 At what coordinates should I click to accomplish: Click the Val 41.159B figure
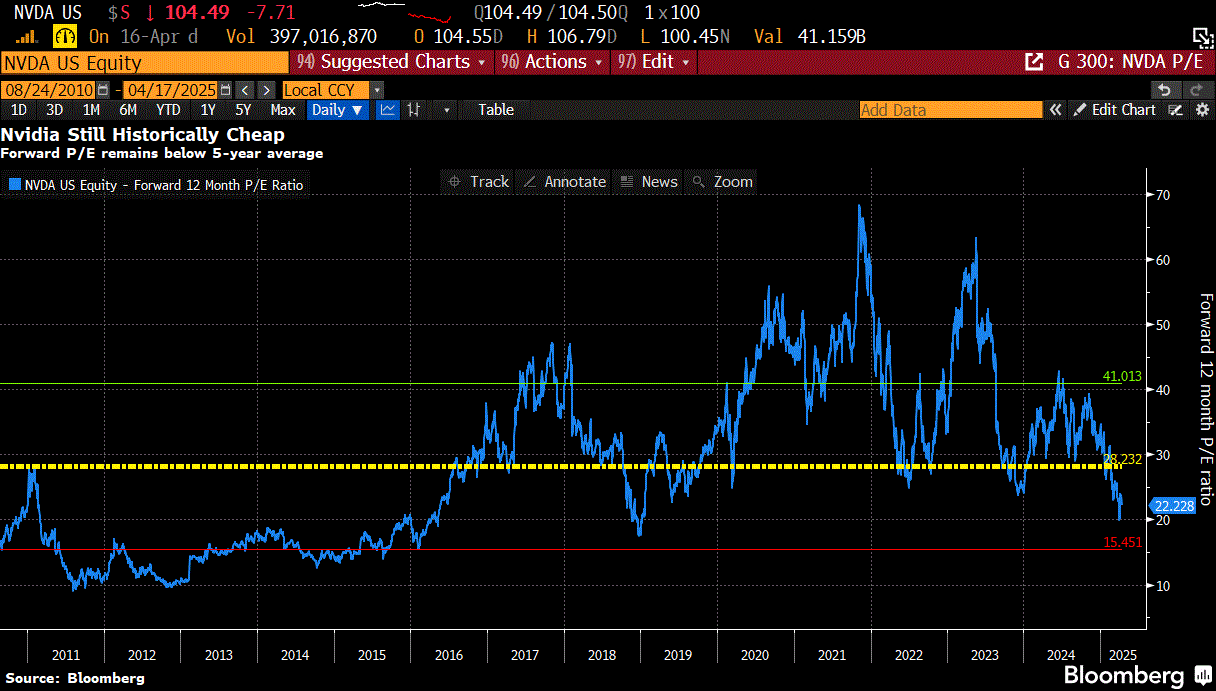point(809,37)
